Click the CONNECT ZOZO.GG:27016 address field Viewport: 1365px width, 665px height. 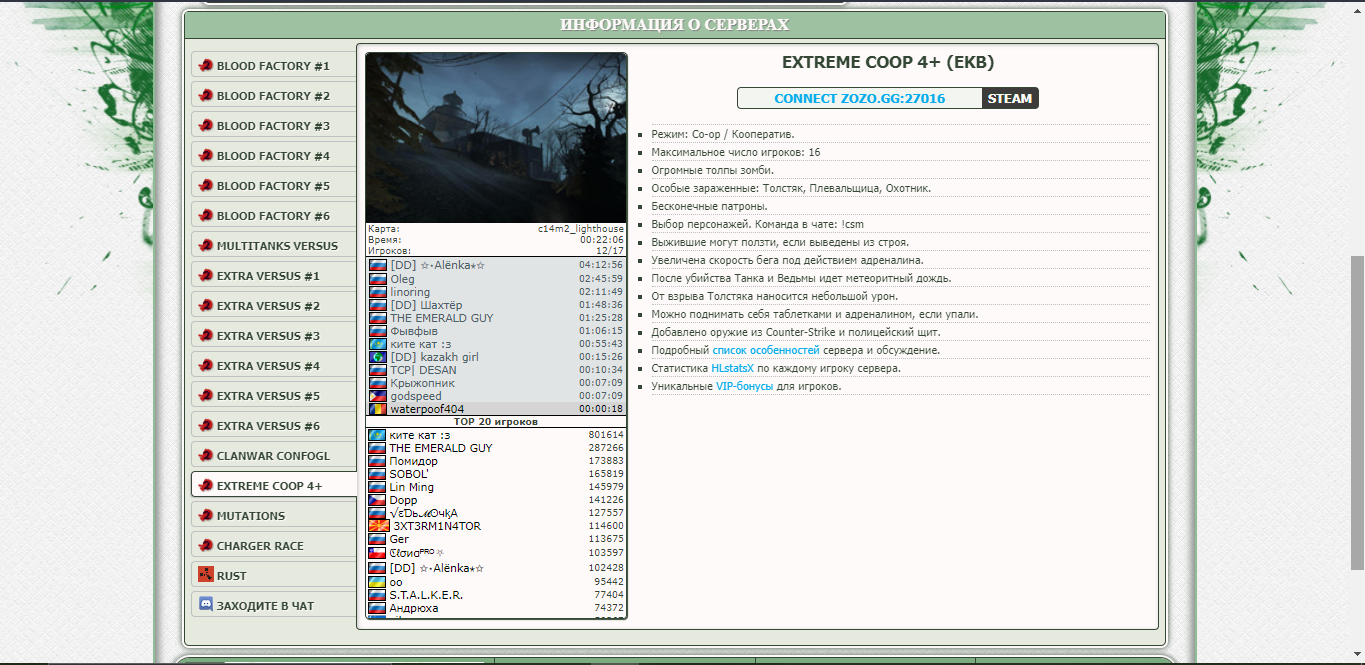(859, 98)
